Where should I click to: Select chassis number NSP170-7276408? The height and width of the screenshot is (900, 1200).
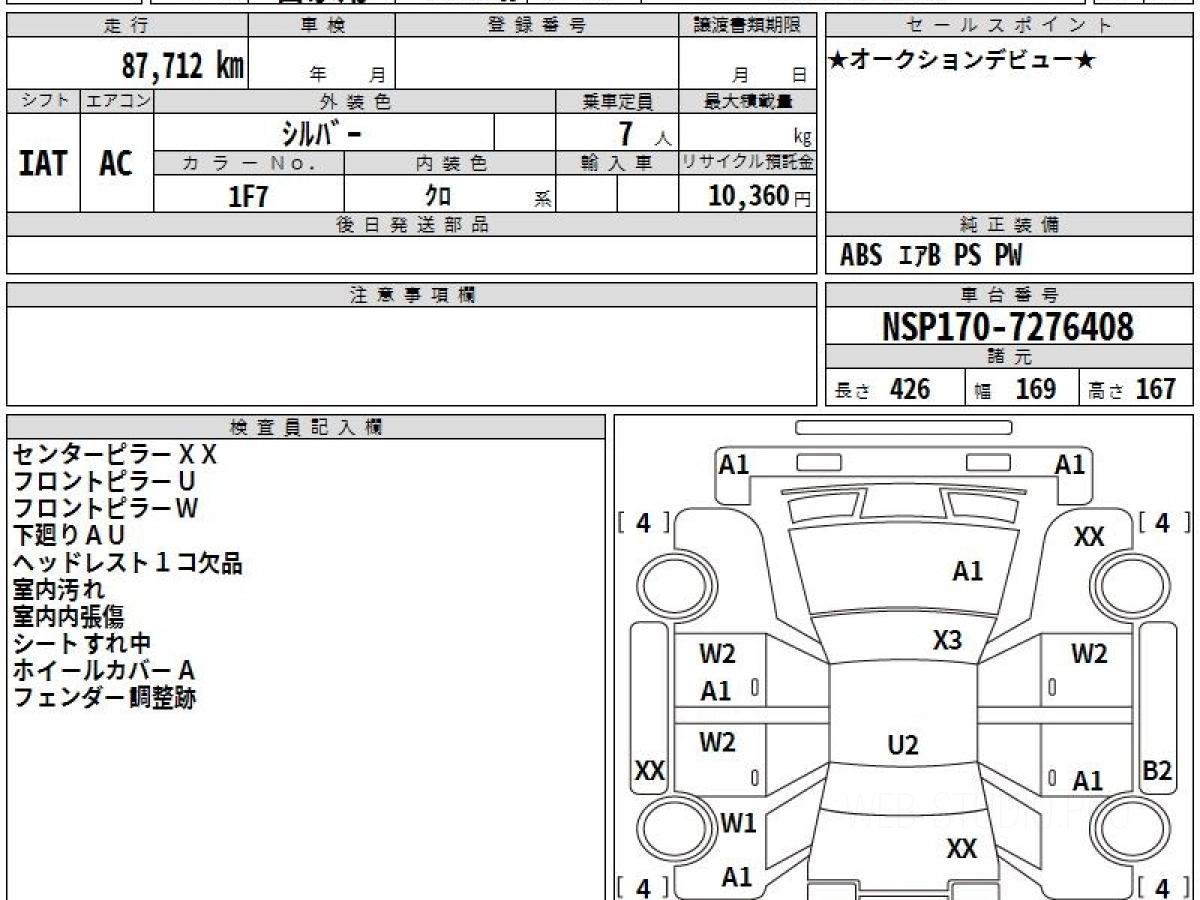1008,327
